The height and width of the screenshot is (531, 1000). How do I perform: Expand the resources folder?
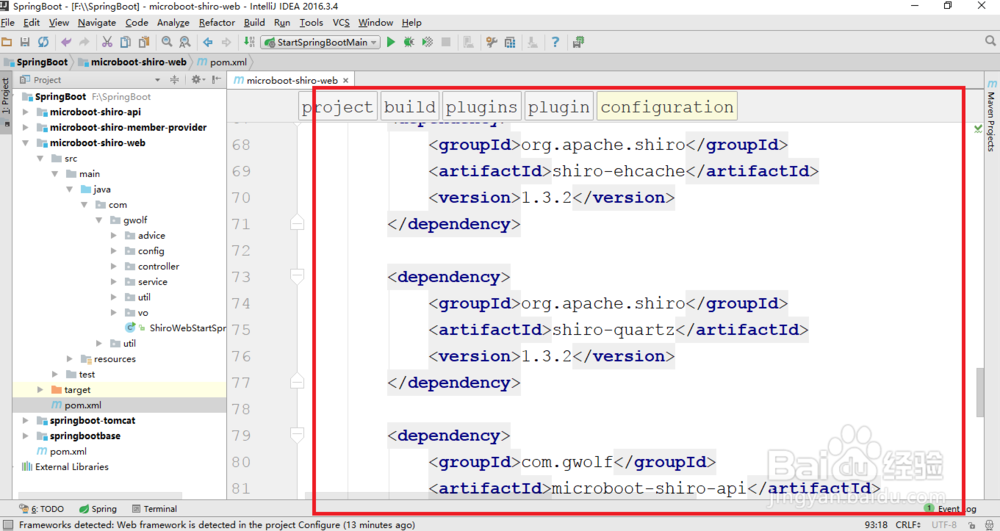[x=70, y=359]
